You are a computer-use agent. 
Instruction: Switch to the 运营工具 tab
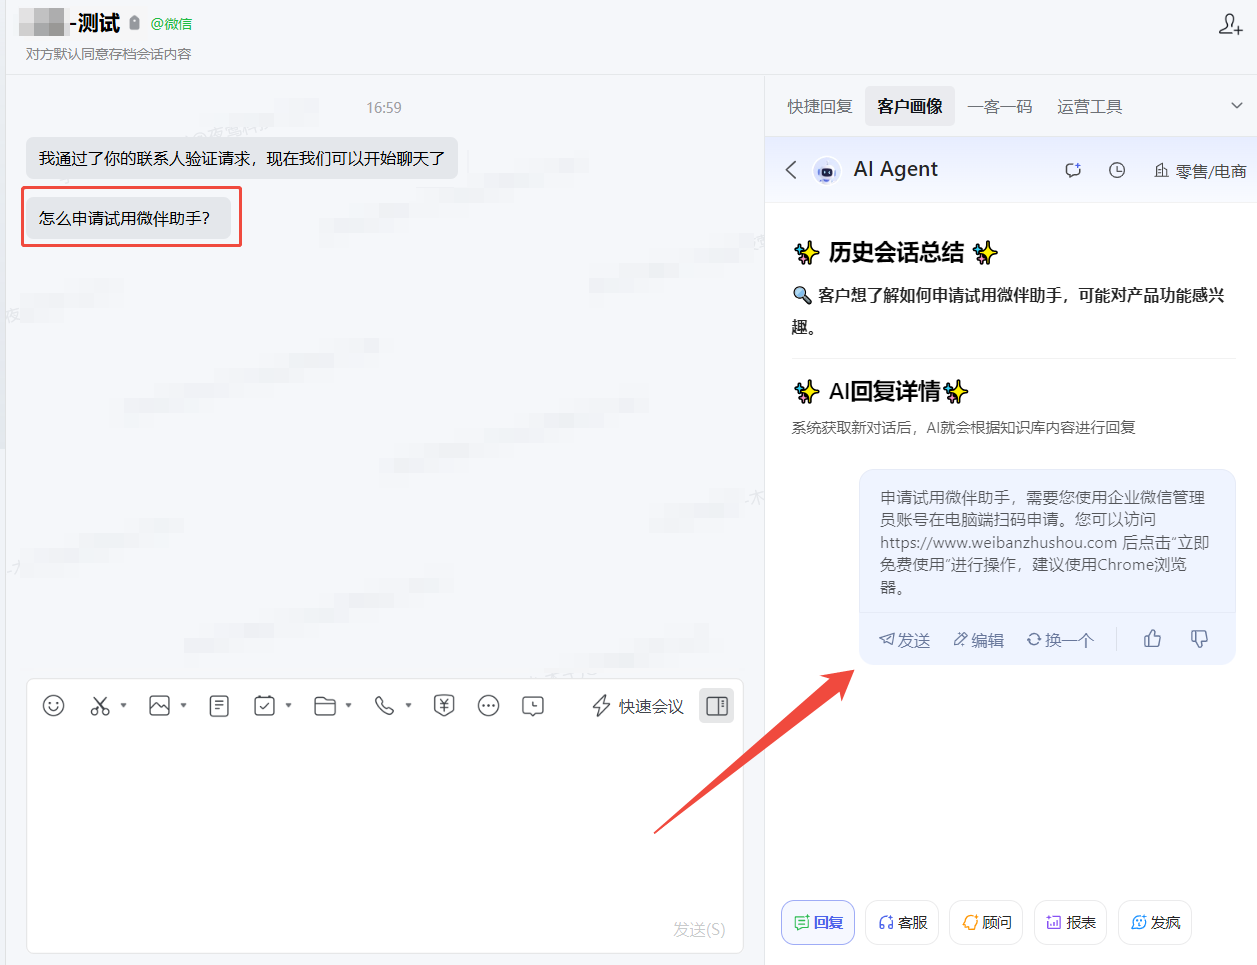(x=1089, y=107)
